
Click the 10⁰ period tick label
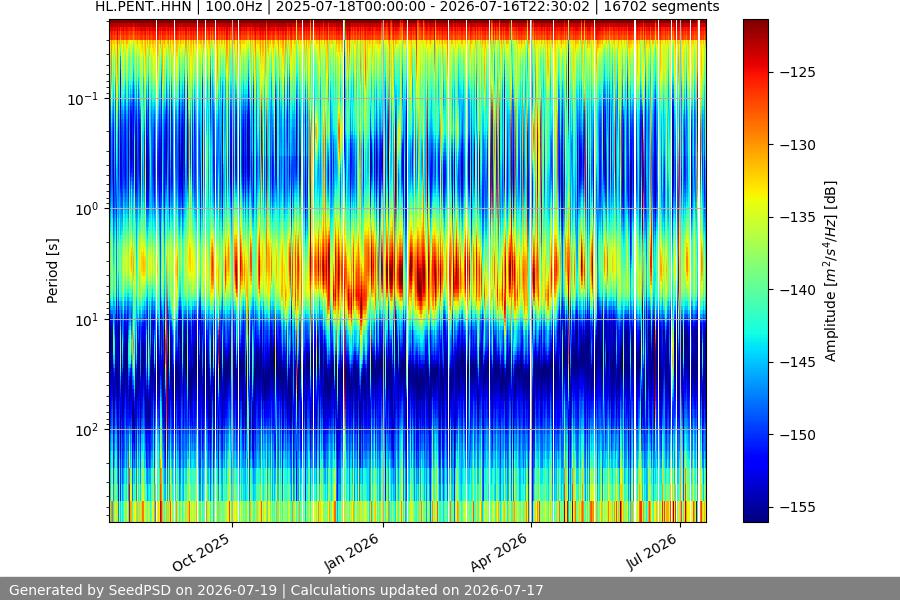(x=87, y=210)
